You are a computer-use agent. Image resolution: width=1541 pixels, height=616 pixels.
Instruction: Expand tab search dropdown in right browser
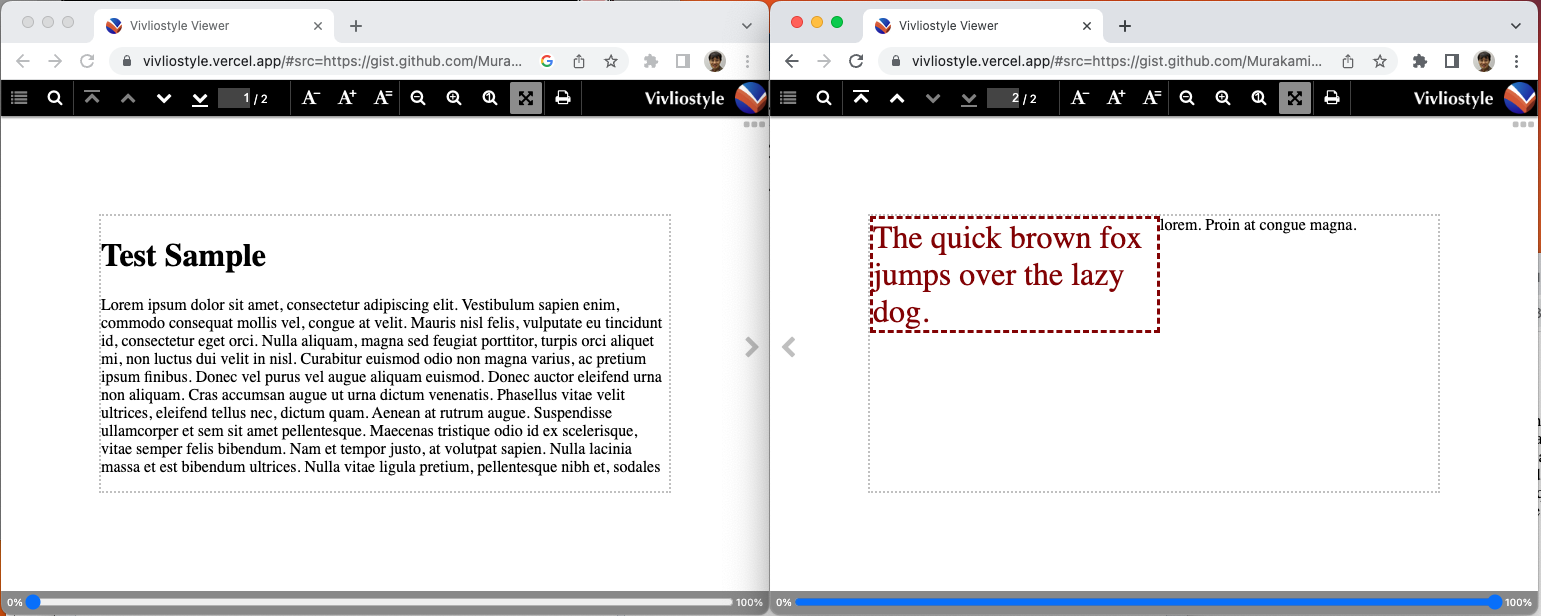[x=1516, y=26]
